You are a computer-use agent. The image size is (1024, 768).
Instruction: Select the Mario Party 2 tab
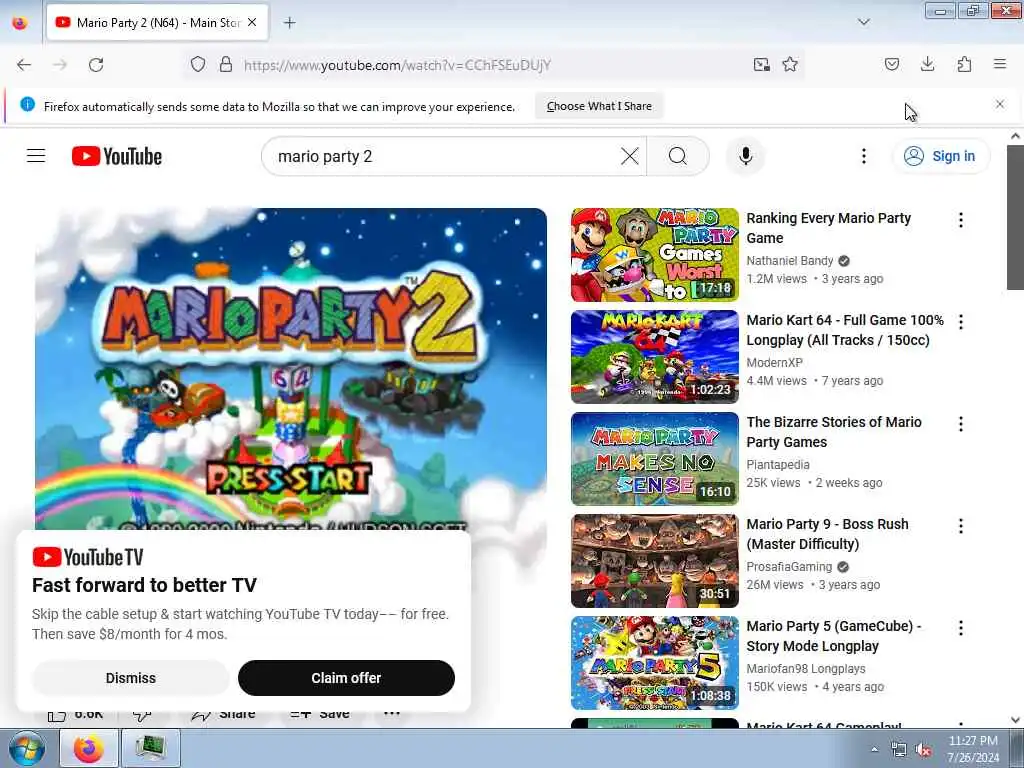click(x=157, y=23)
